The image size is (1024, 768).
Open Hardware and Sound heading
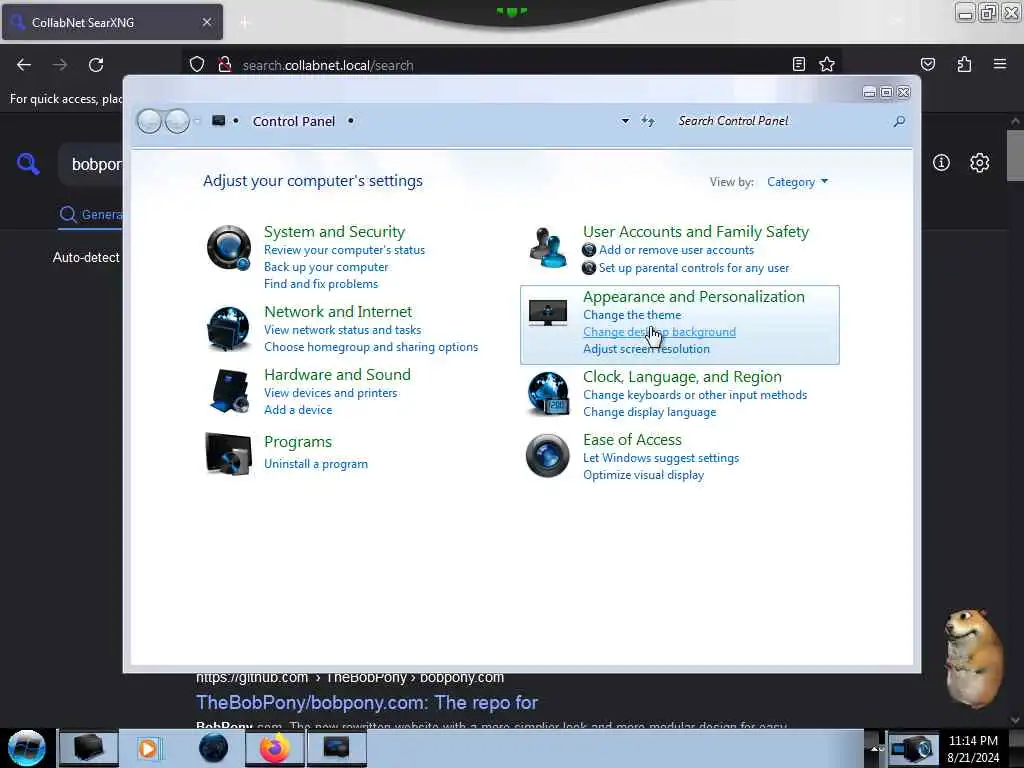point(337,374)
